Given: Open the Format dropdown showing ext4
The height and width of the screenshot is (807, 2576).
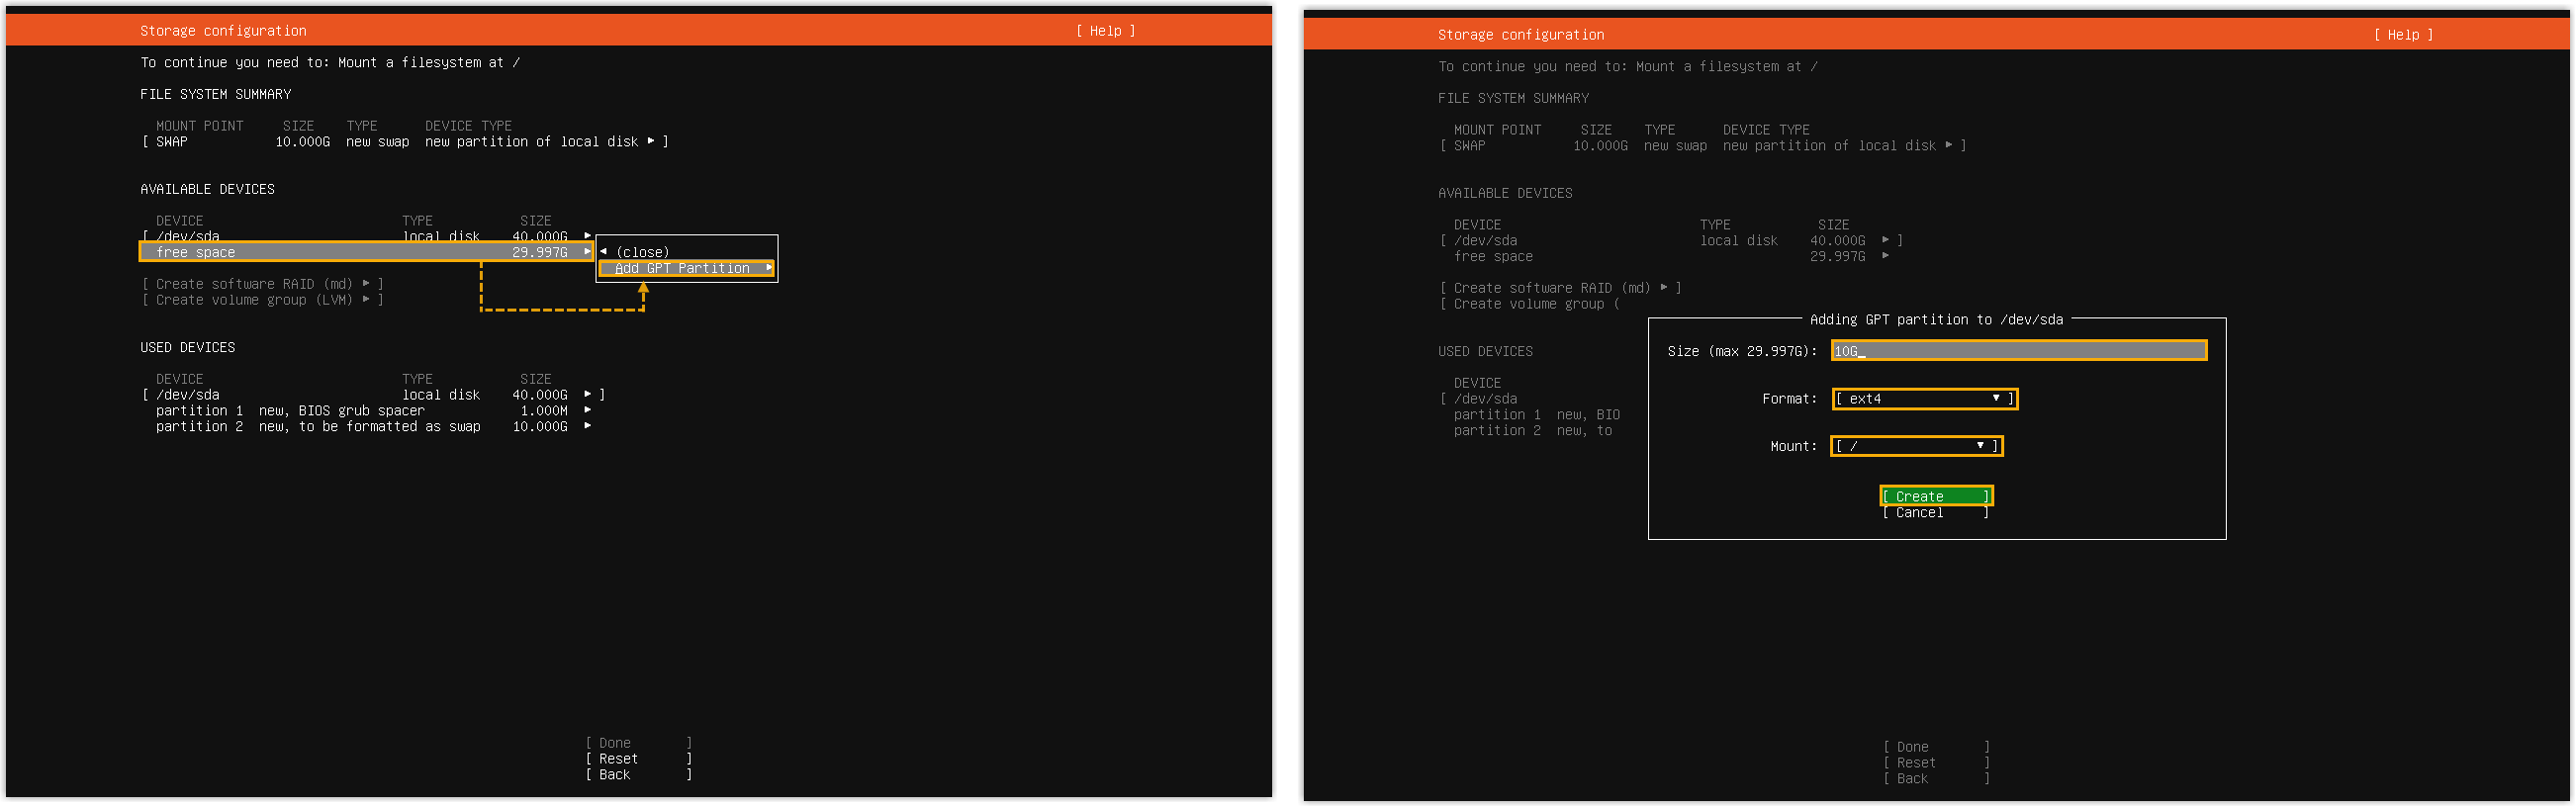Looking at the screenshot, I should 1923,399.
